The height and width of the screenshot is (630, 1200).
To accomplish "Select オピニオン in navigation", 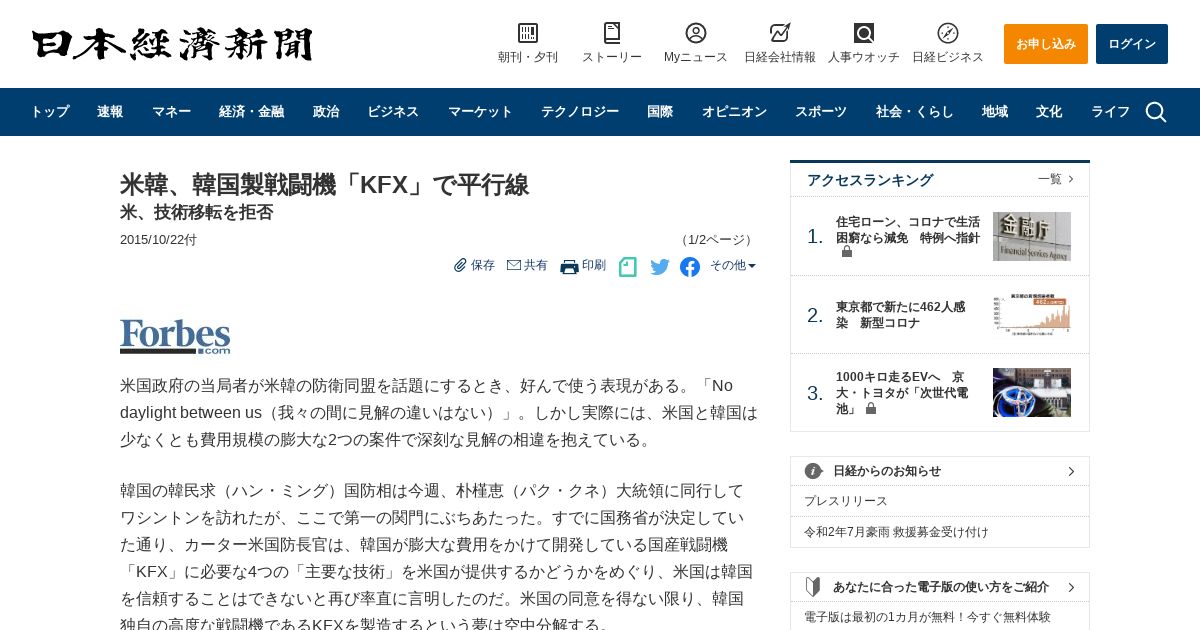I will [x=734, y=112].
